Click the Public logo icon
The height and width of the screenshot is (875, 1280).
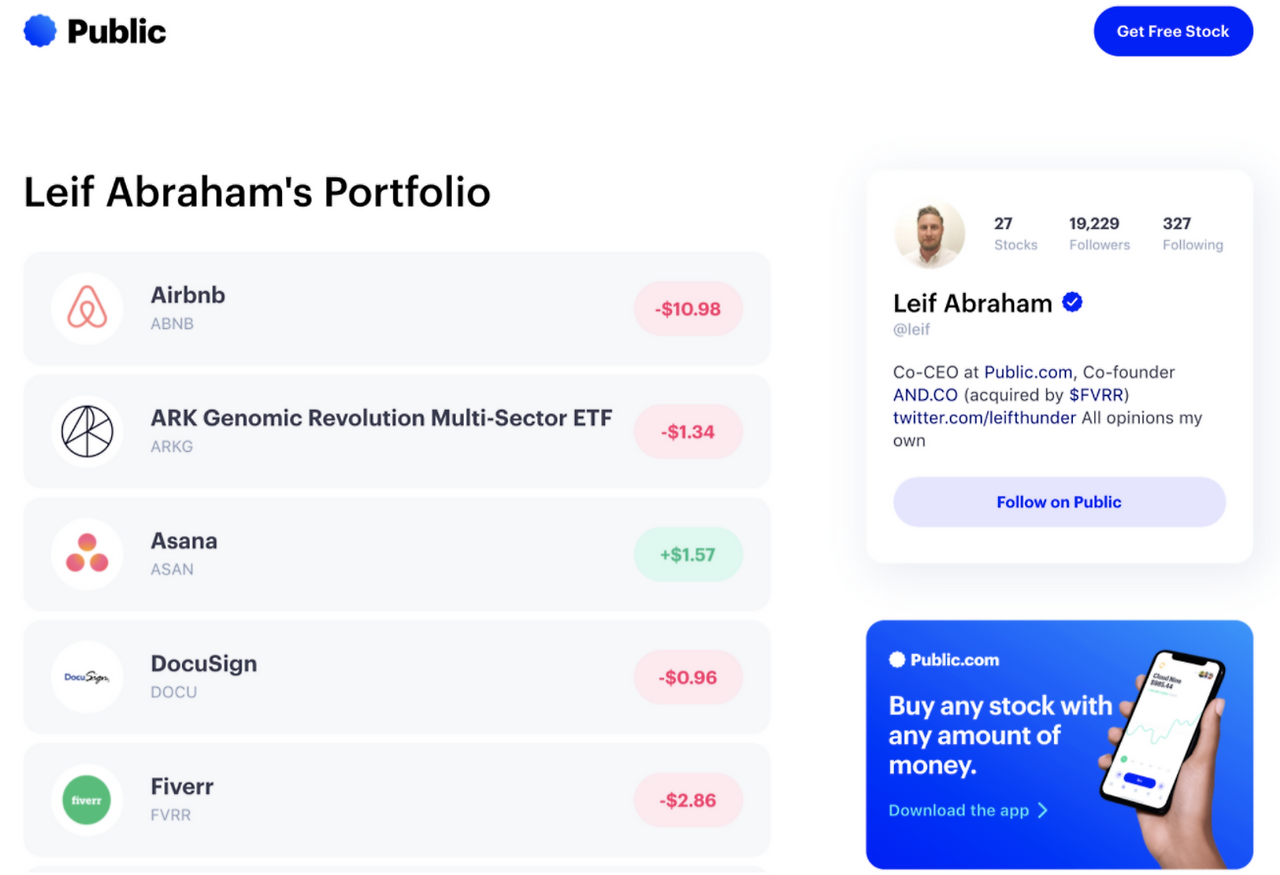[x=40, y=31]
